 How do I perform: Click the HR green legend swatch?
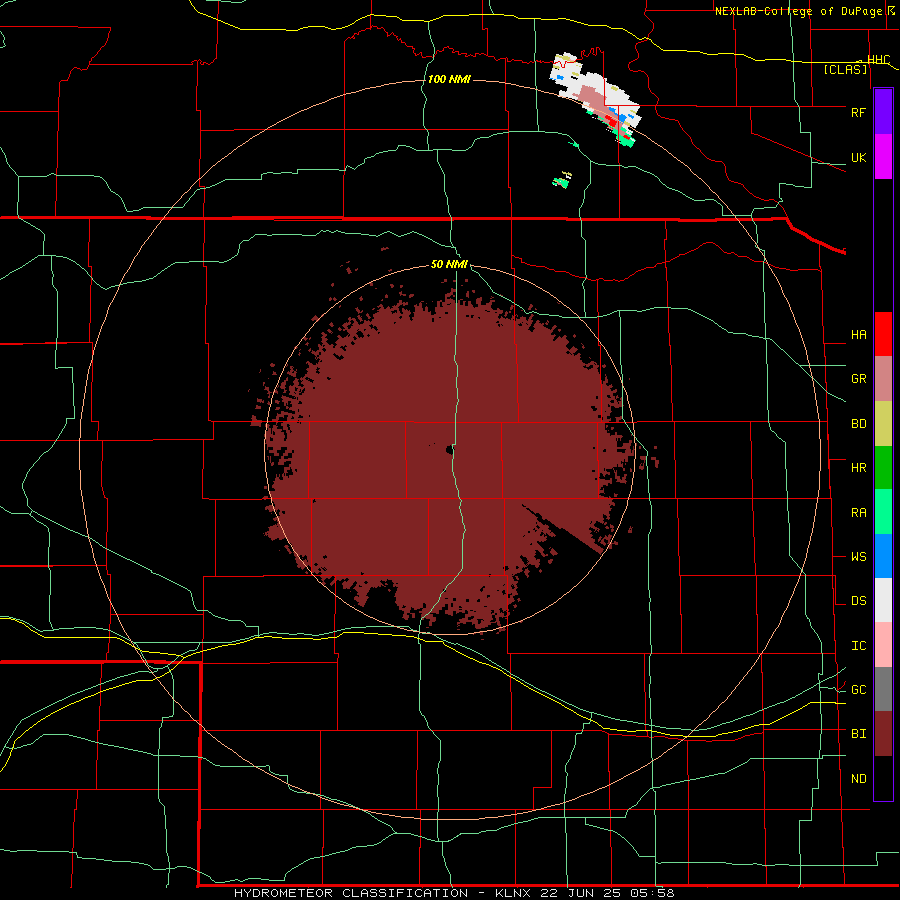tap(883, 467)
